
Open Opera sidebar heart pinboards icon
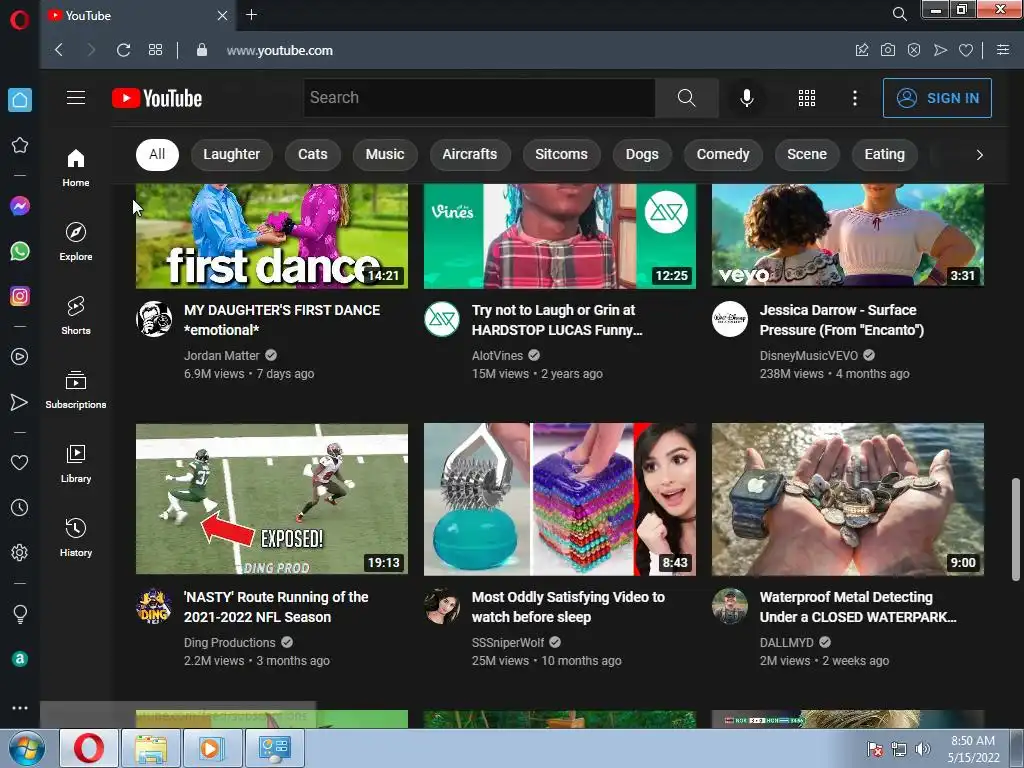pos(20,462)
